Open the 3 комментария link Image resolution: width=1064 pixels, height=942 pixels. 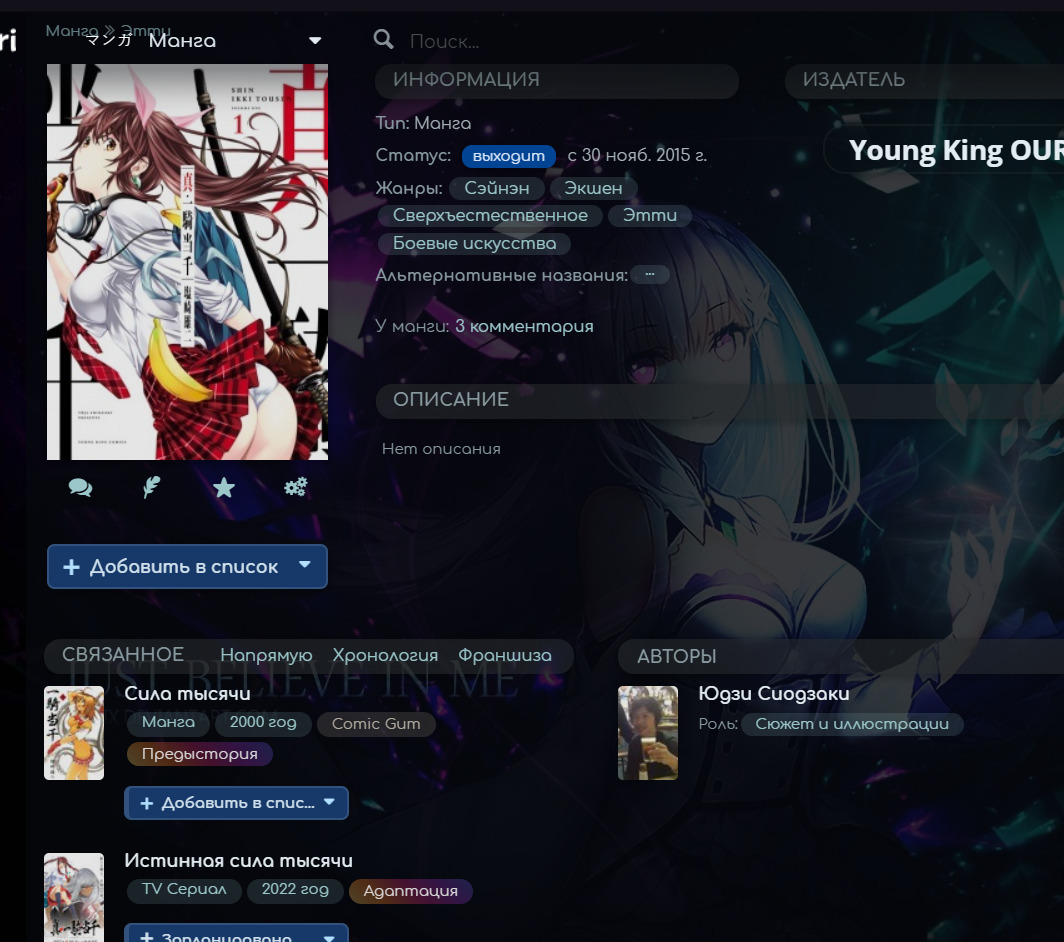click(524, 326)
